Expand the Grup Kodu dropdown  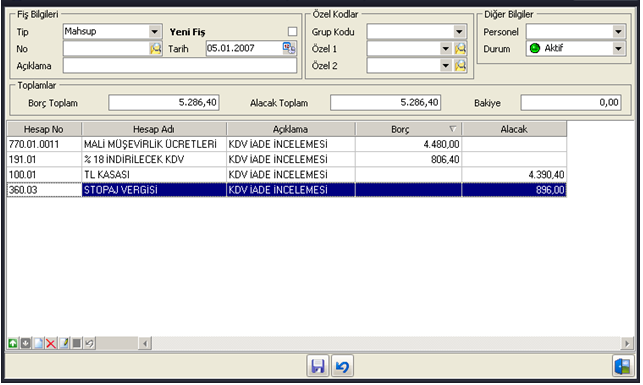click(459, 32)
